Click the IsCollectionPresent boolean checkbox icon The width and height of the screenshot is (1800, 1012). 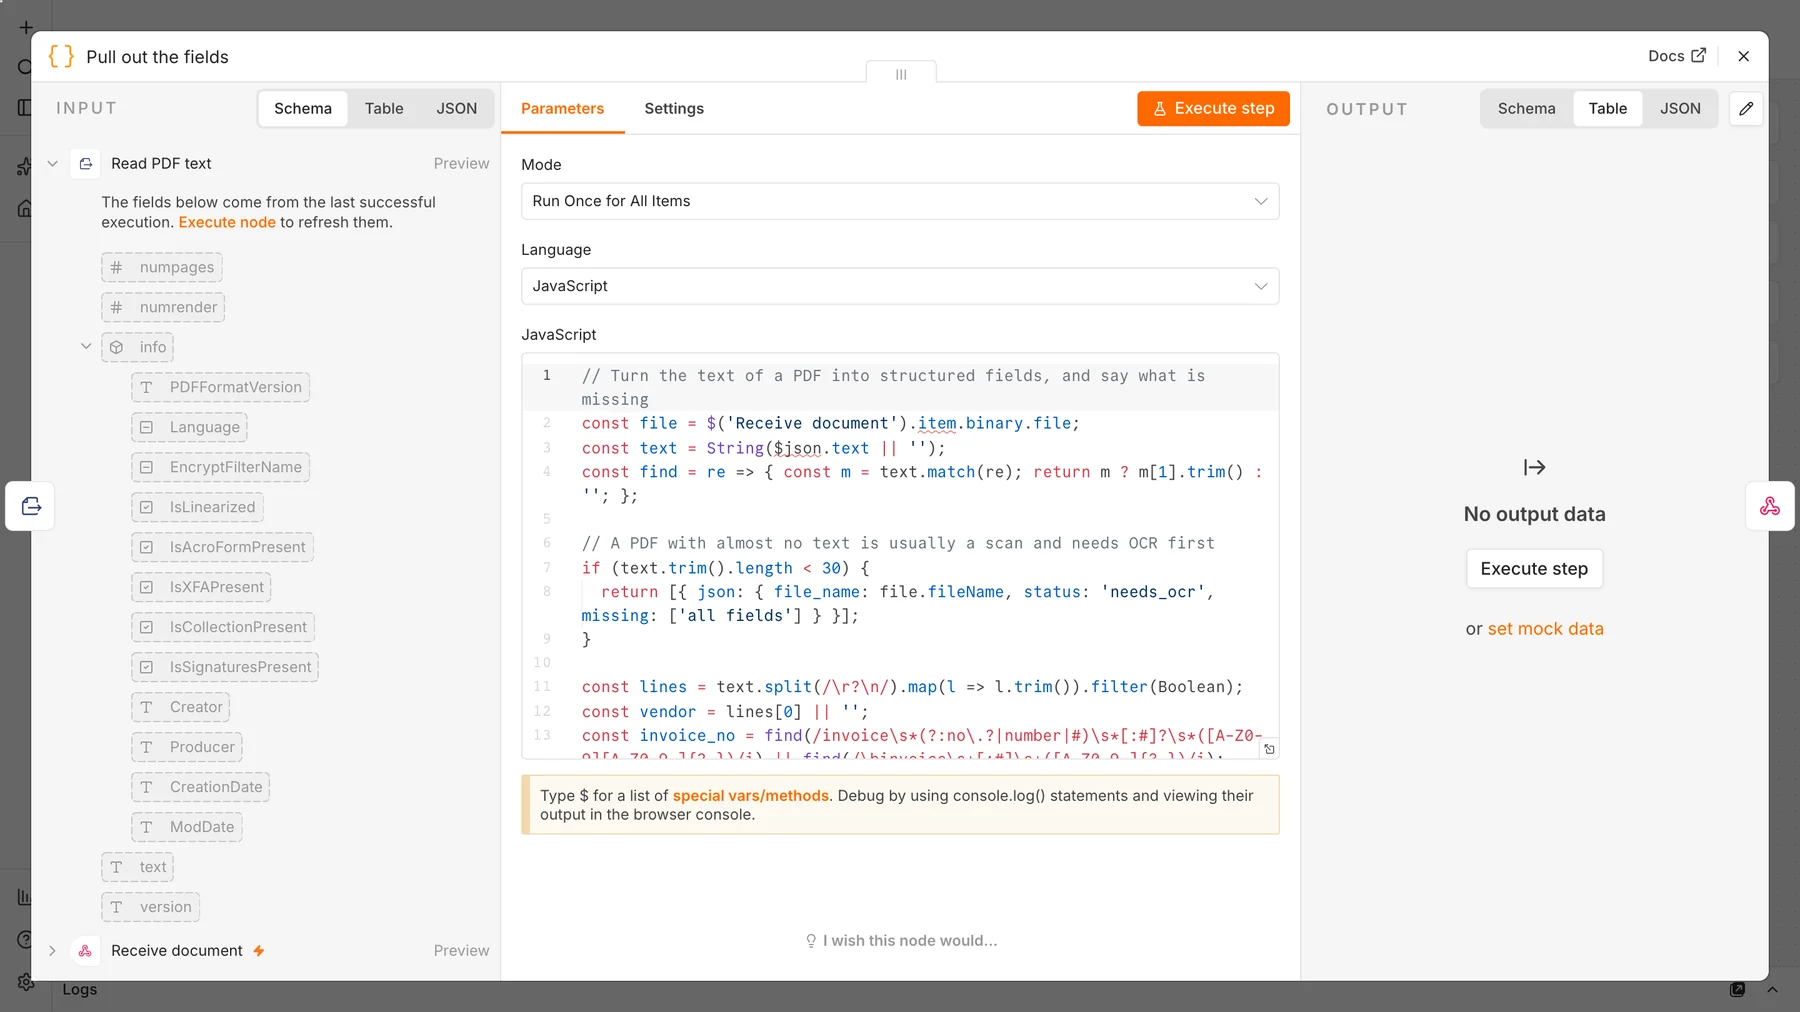147,627
